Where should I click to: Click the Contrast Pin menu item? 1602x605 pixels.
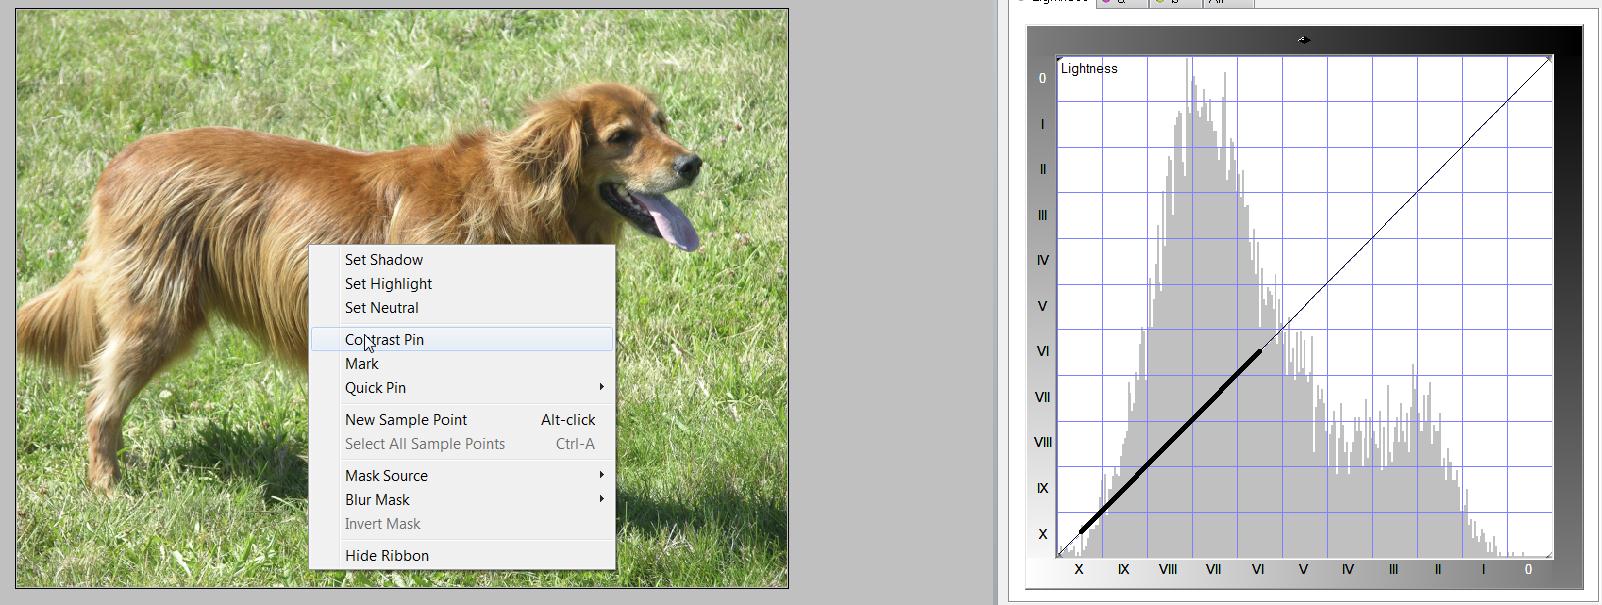click(x=462, y=340)
